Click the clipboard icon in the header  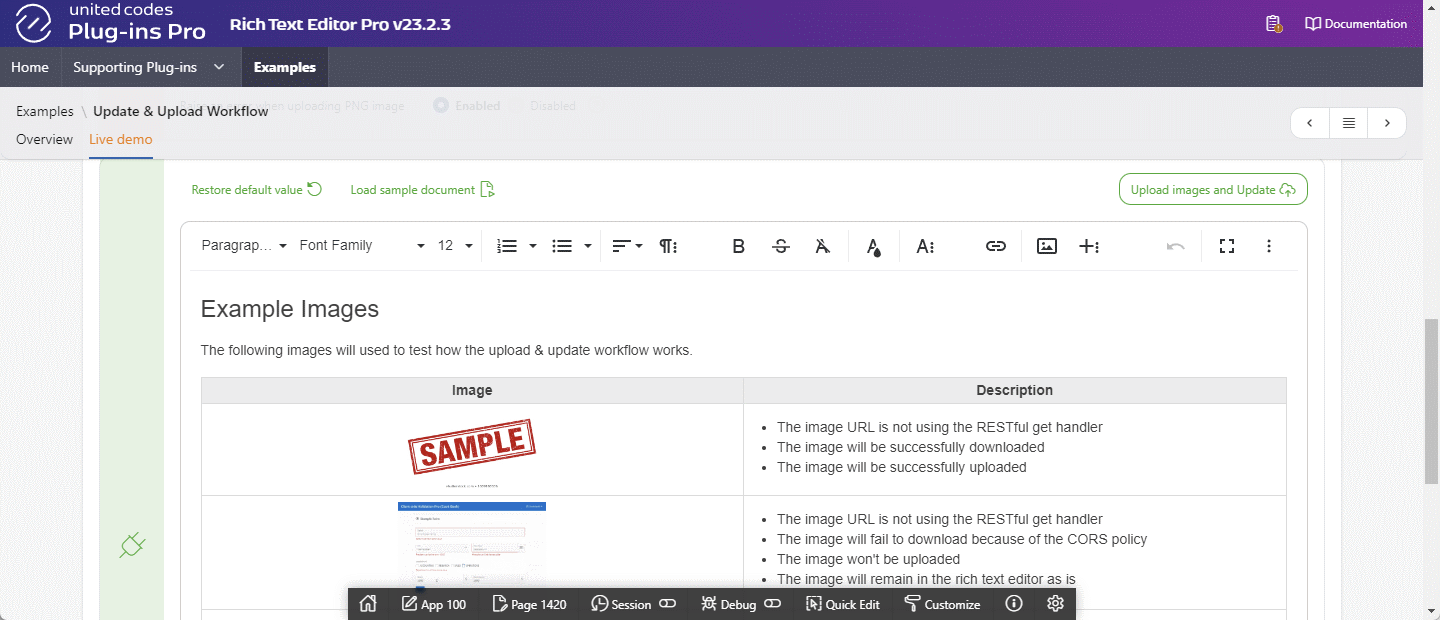coord(1273,24)
